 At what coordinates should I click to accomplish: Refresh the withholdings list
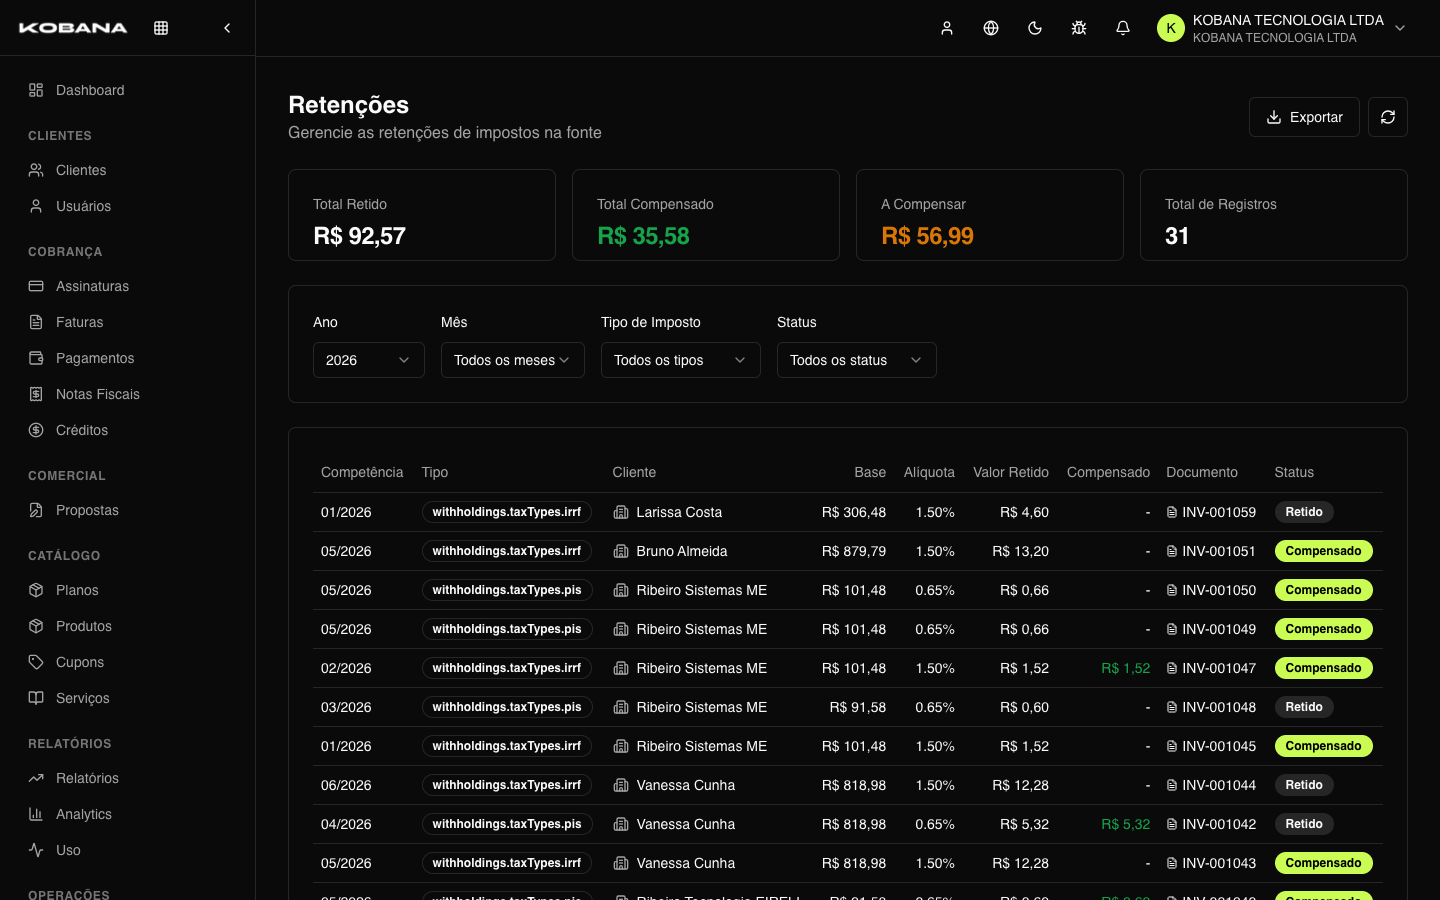click(1388, 117)
